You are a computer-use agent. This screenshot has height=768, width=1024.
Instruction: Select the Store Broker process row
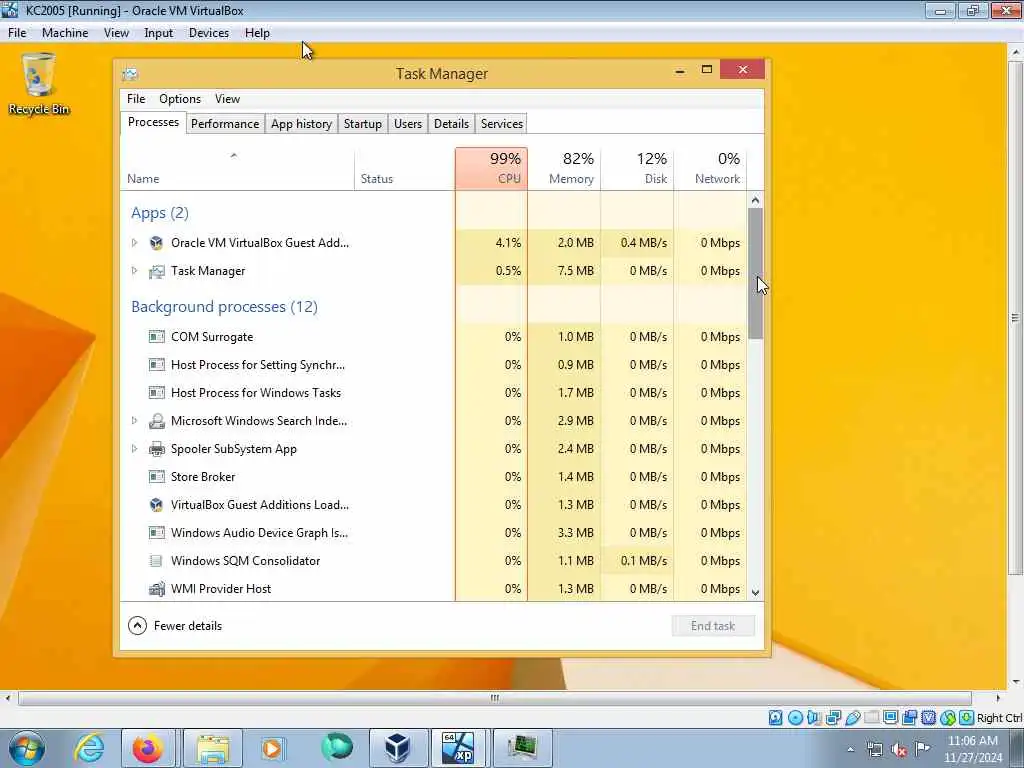tap(434, 477)
